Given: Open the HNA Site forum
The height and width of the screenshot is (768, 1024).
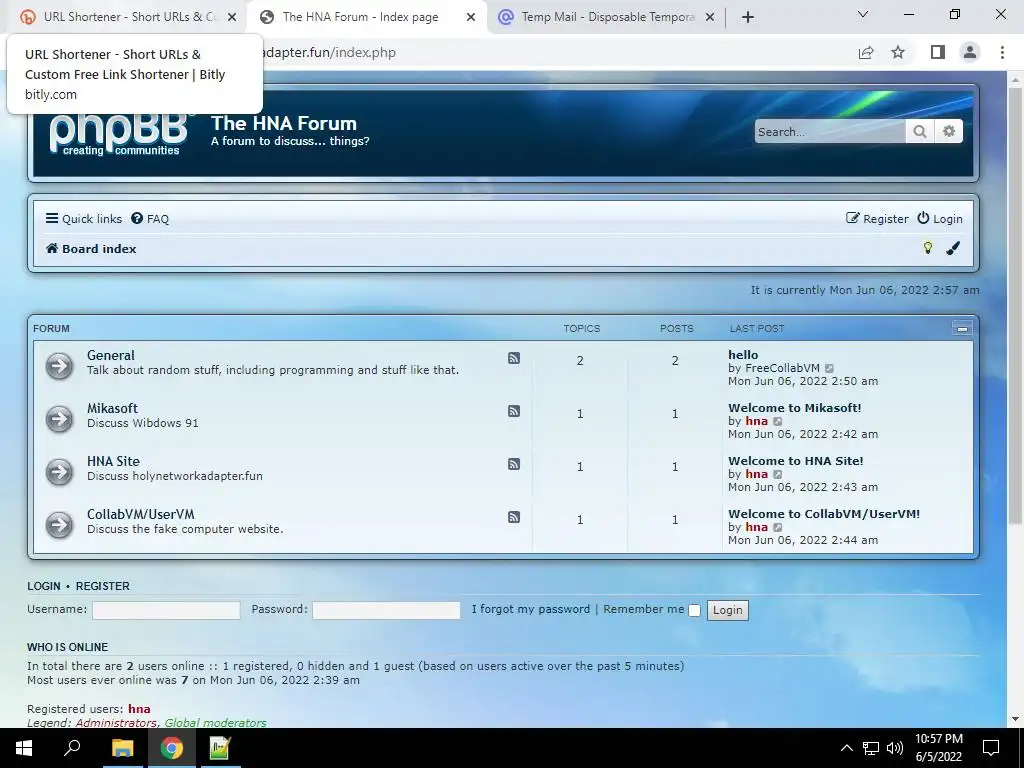Looking at the screenshot, I should [114, 461].
